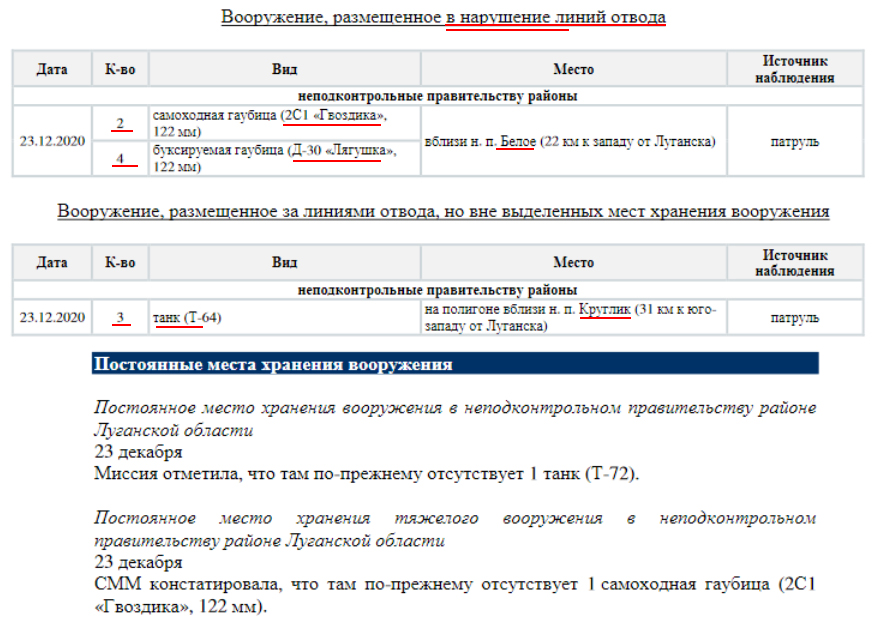
Task: Click the sentence mentioning танк (Т-72)
Action: pos(367,473)
